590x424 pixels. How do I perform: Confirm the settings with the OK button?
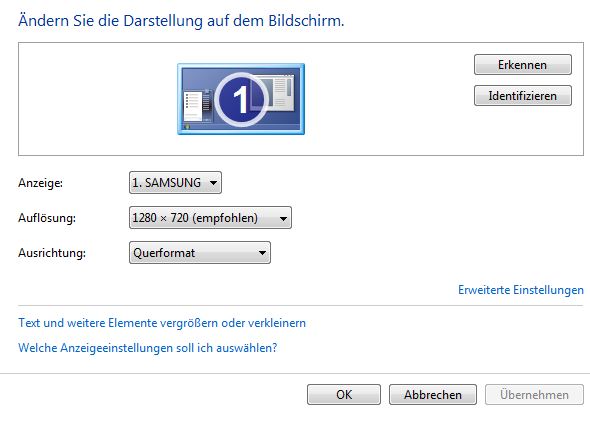[344, 394]
